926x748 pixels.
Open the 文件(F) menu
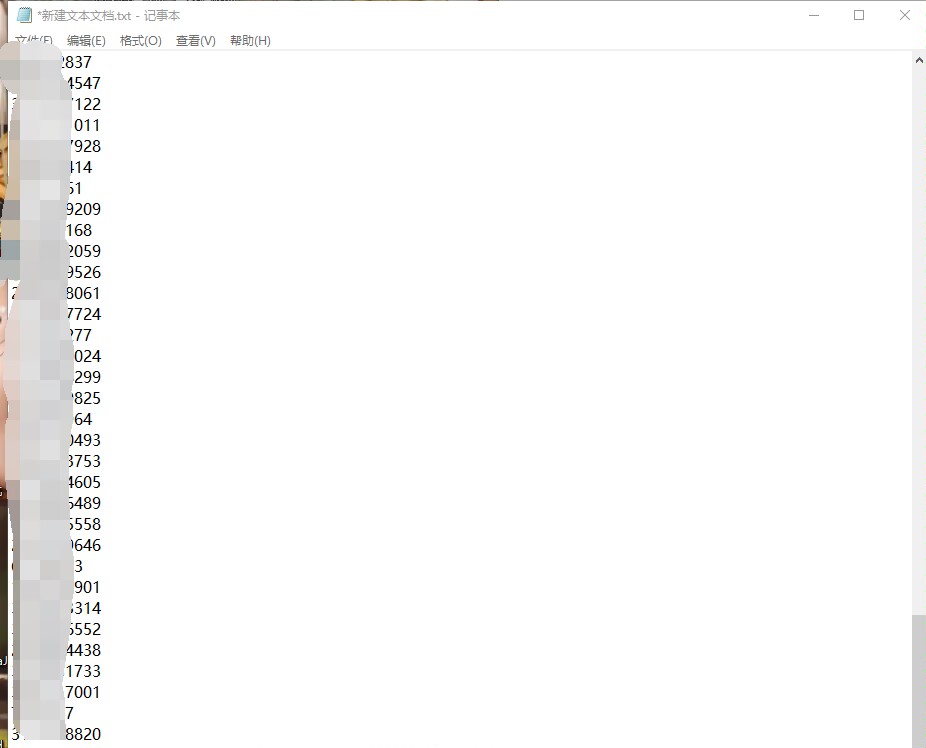34,41
